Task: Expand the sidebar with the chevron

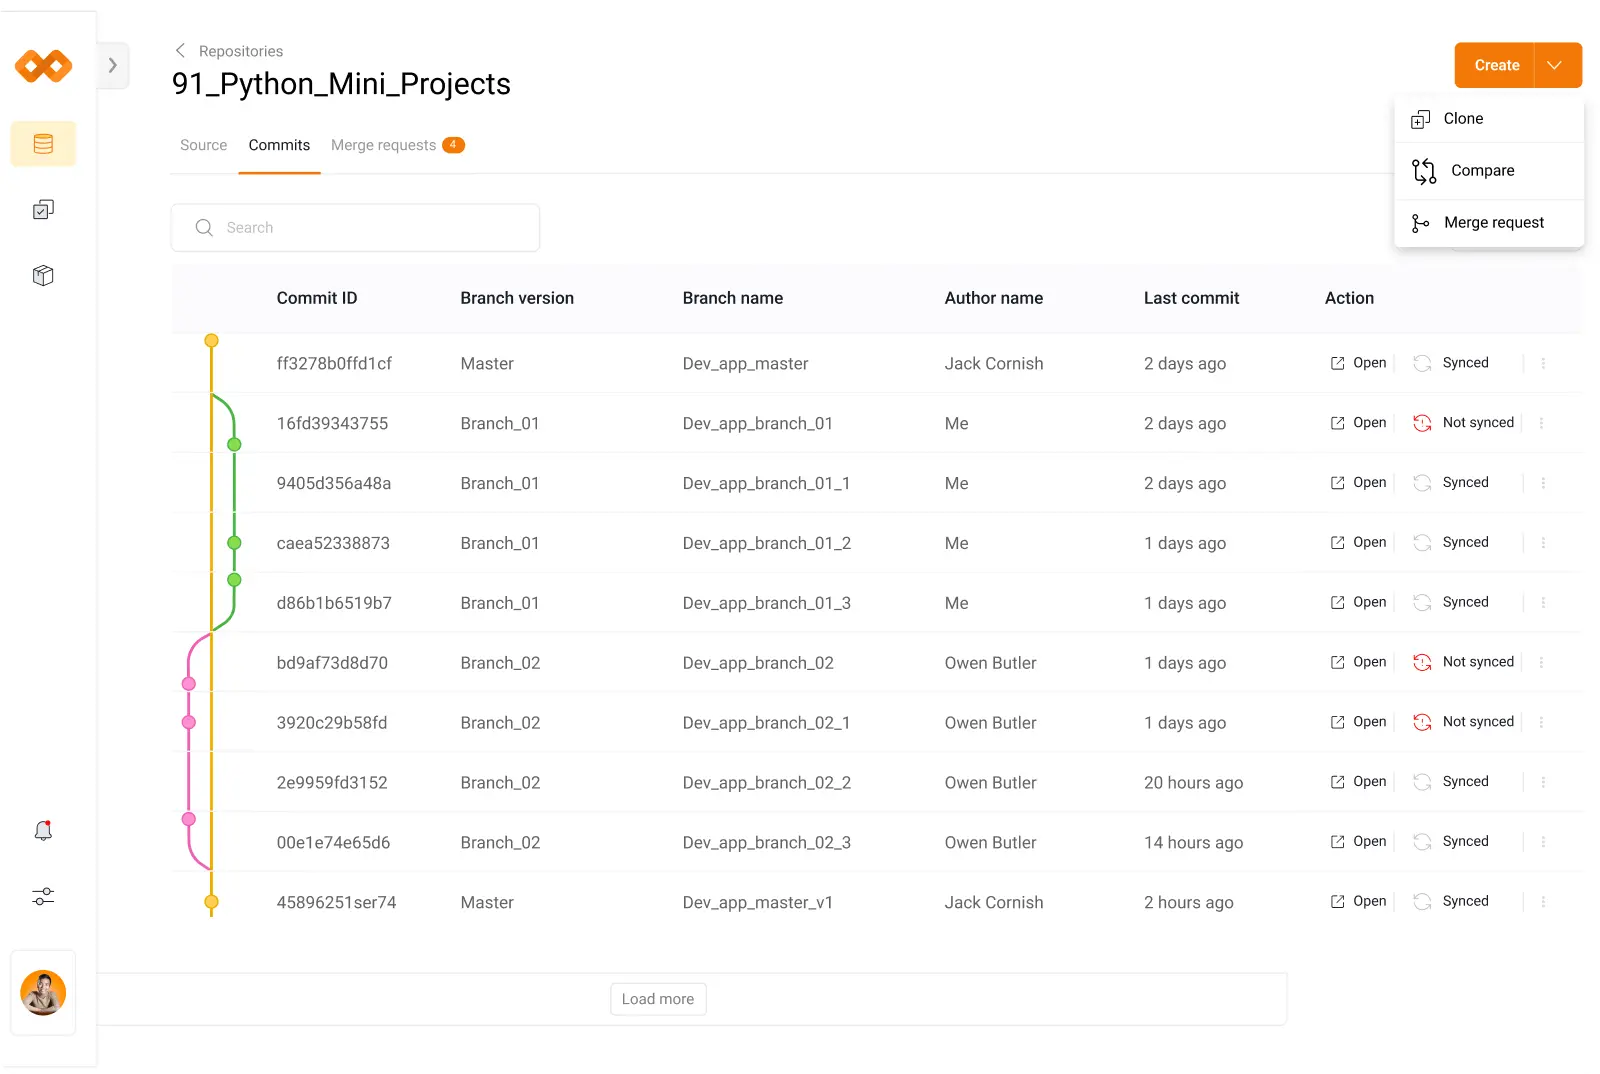Action: pyautogui.click(x=113, y=65)
